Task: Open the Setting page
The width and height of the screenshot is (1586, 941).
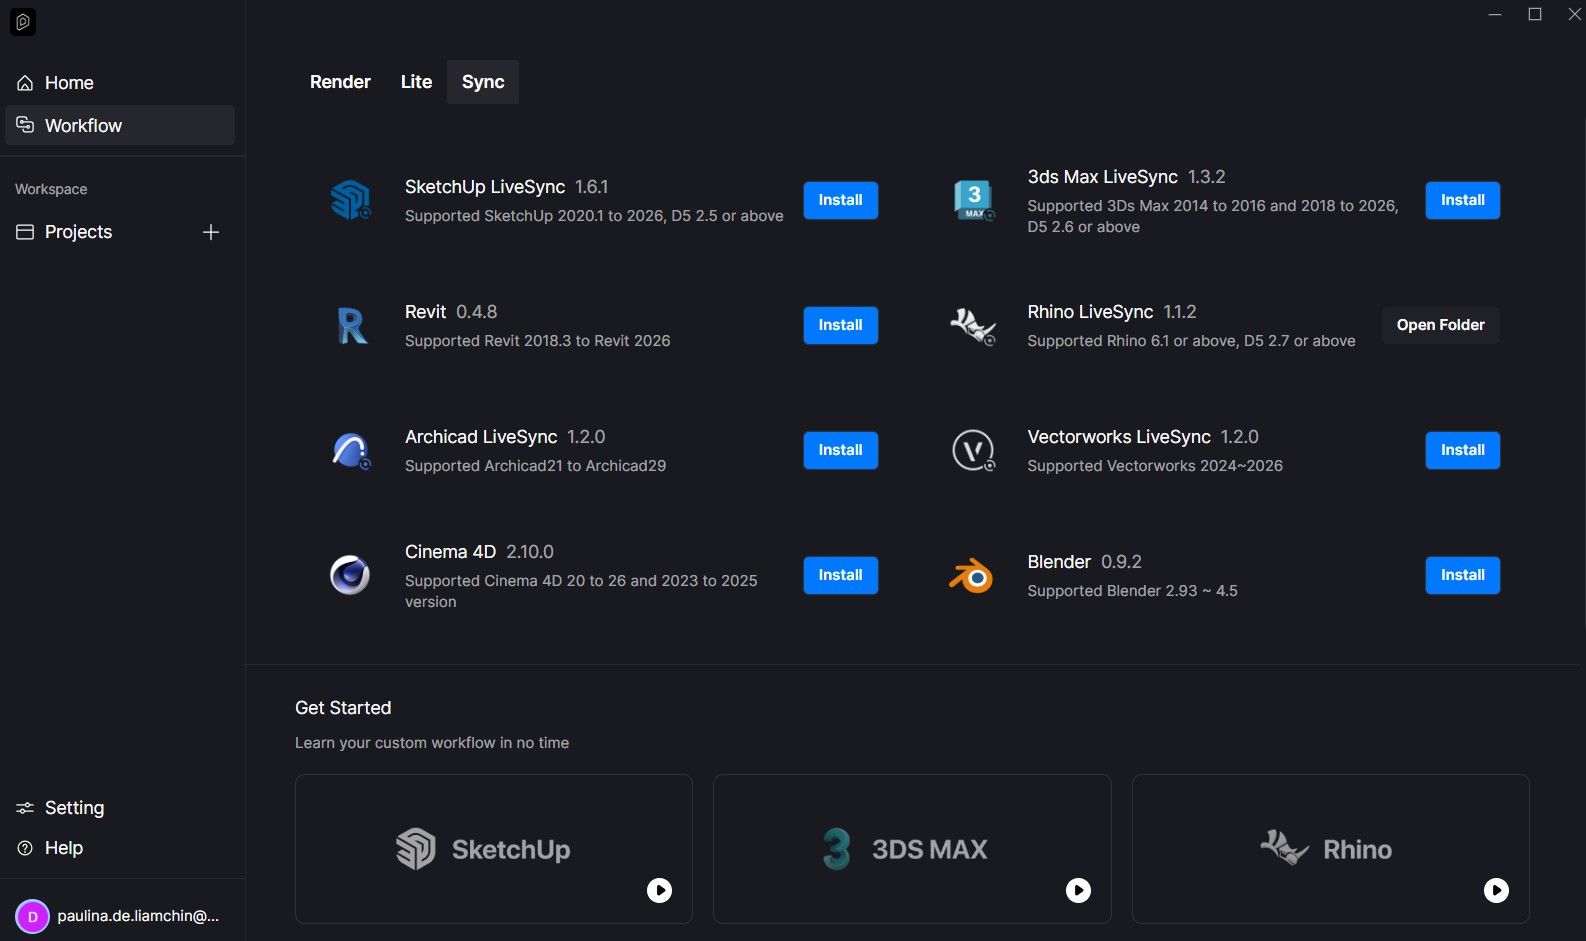Action: pyautogui.click(x=74, y=808)
